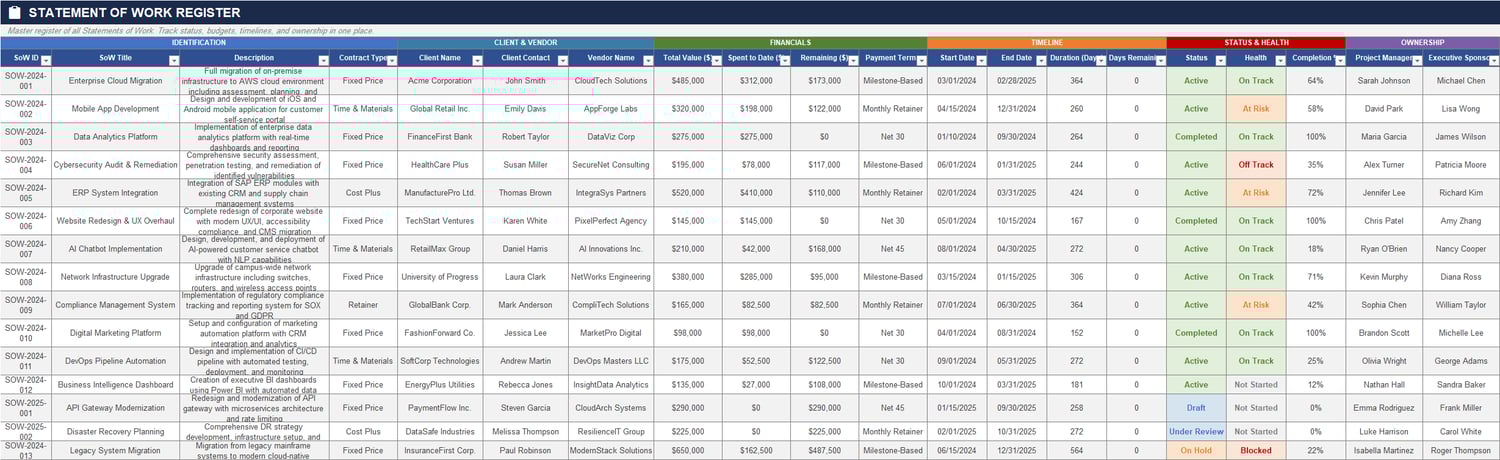
Task: Open the Vendor Name filter dropdown
Action: pos(646,59)
